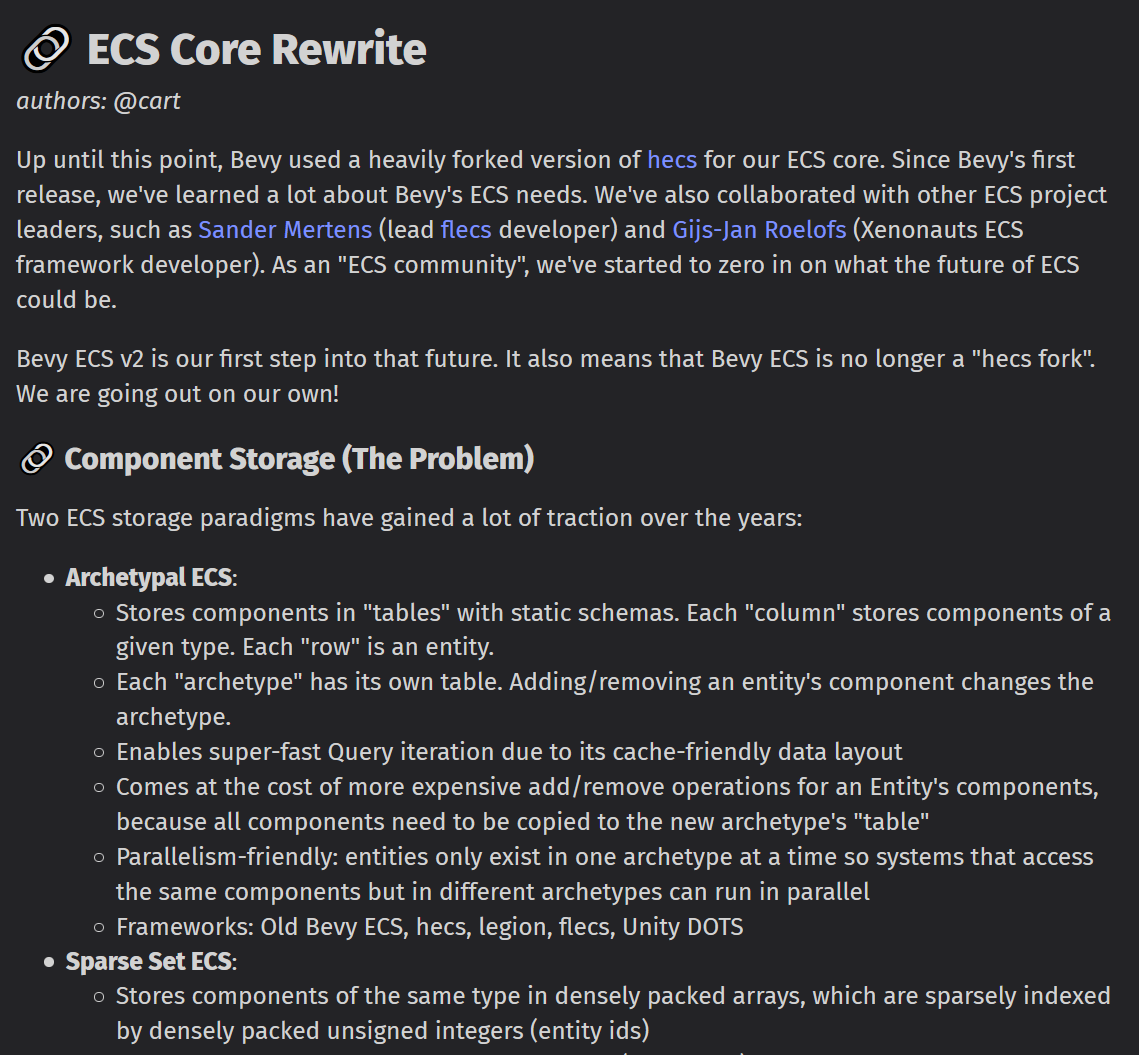Click the Parallelism-friendly sub-bullet text

(x=604, y=874)
